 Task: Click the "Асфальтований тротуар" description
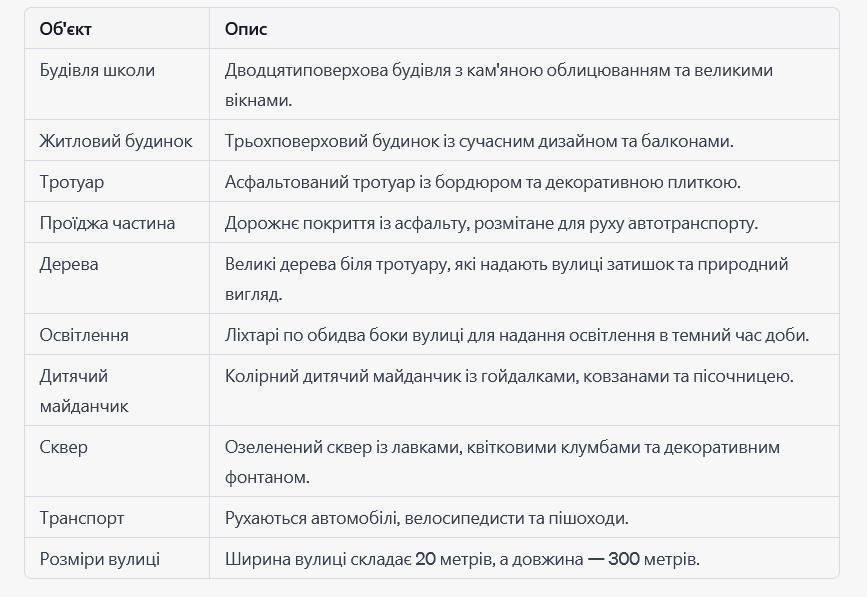click(483, 182)
